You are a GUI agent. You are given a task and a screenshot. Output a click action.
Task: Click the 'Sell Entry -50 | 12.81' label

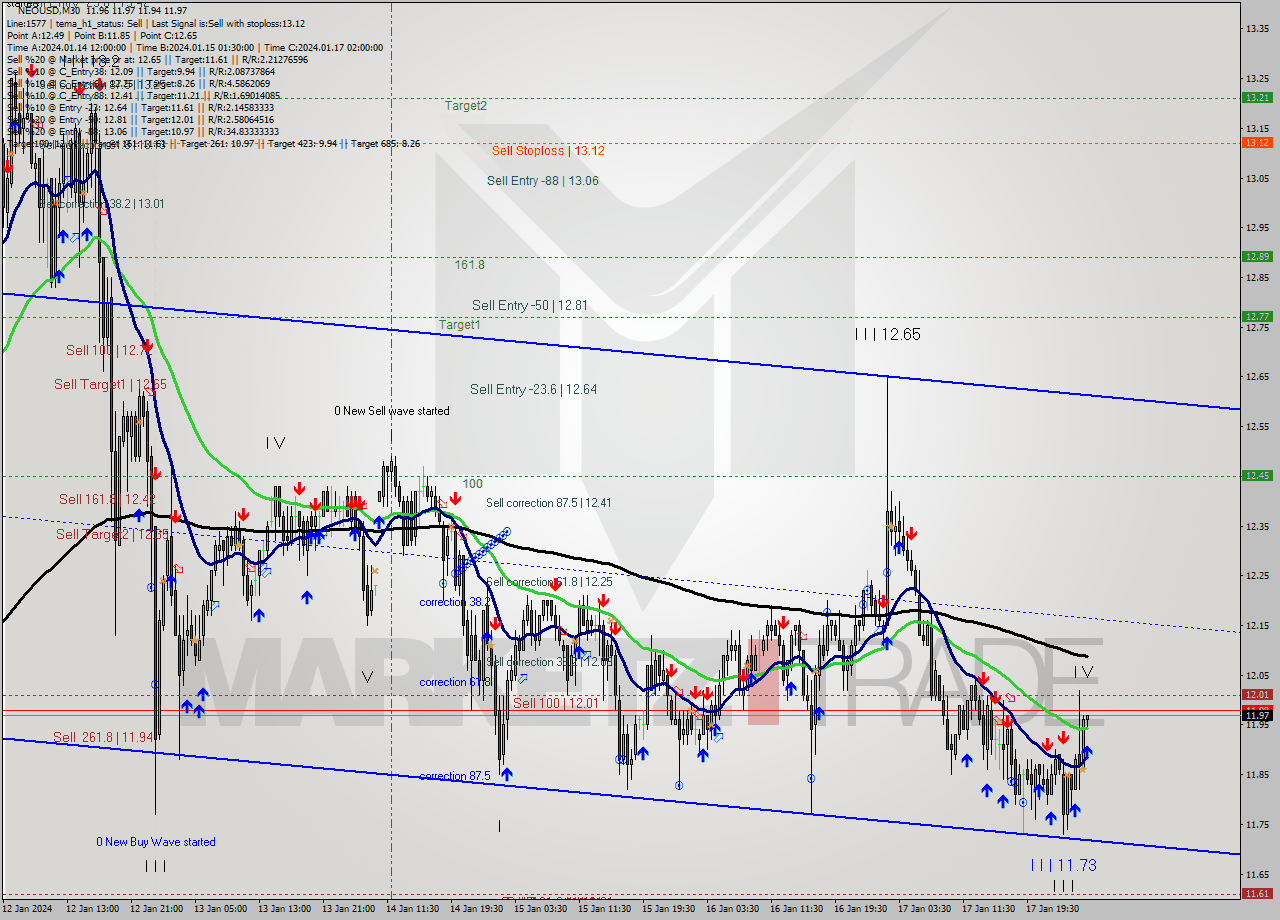pyautogui.click(x=530, y=304)
